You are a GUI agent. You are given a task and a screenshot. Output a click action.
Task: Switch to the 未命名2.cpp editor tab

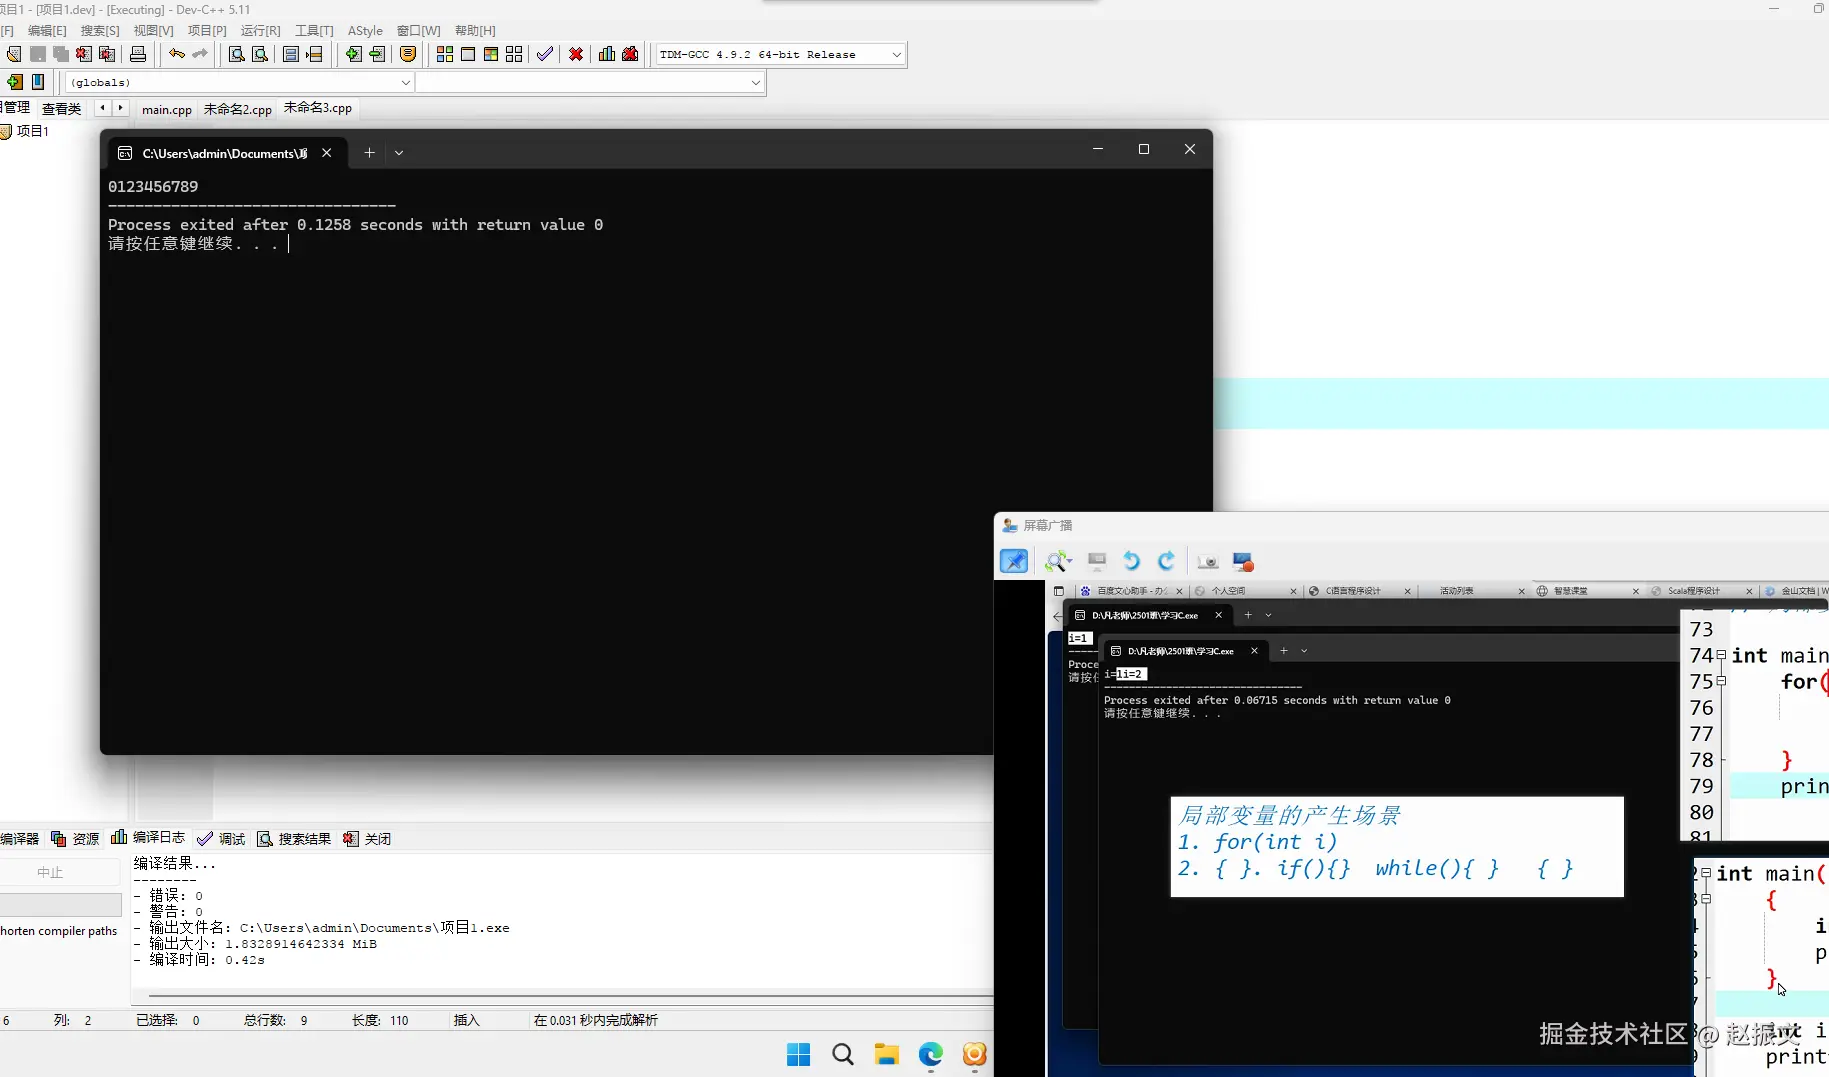(238, 109)
